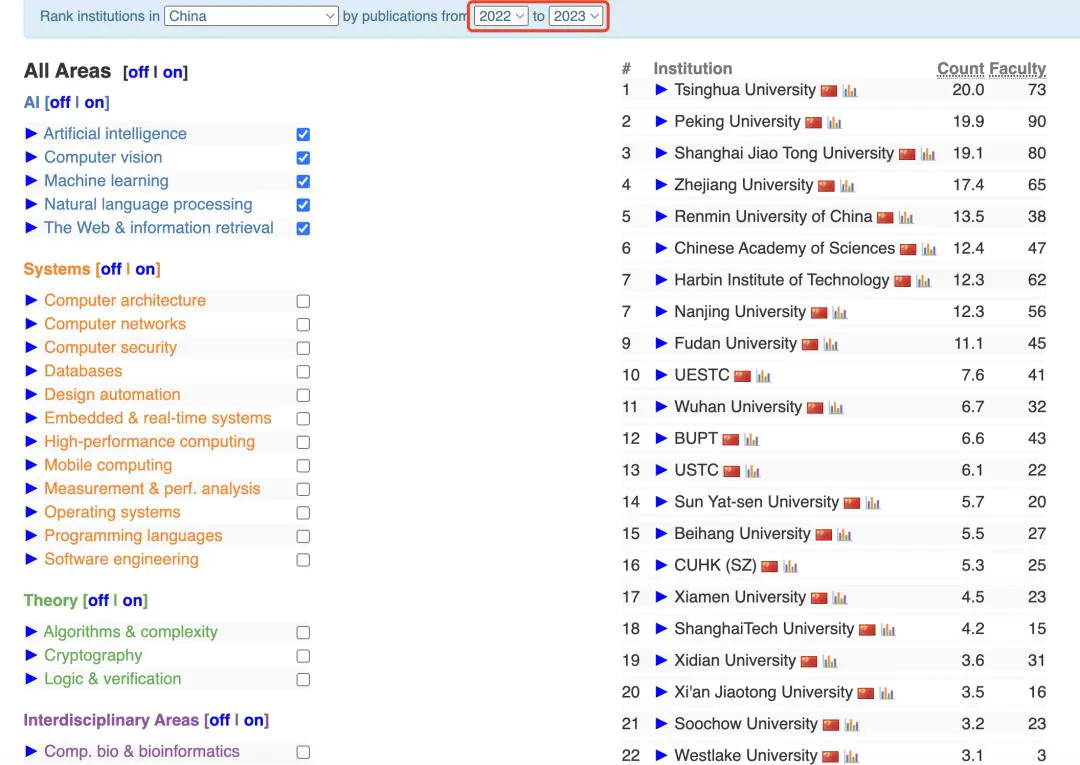Open the chart icon next to Wuhan University
Image resolution: width=1080 pixels, height=765 pixels.
point(835,408)
